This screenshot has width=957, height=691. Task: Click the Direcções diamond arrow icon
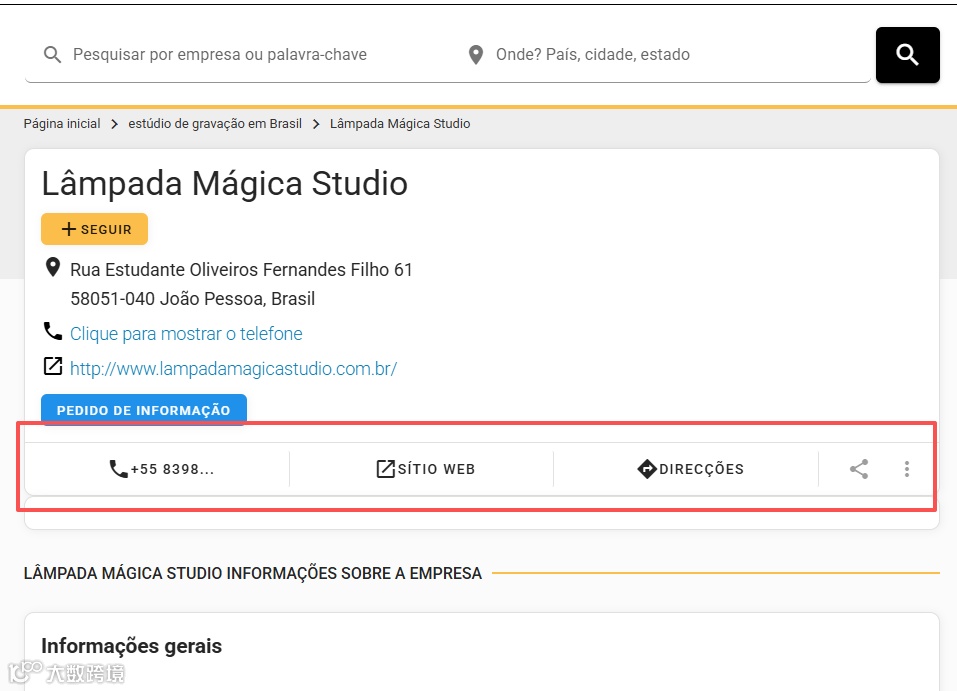[646, 469]
